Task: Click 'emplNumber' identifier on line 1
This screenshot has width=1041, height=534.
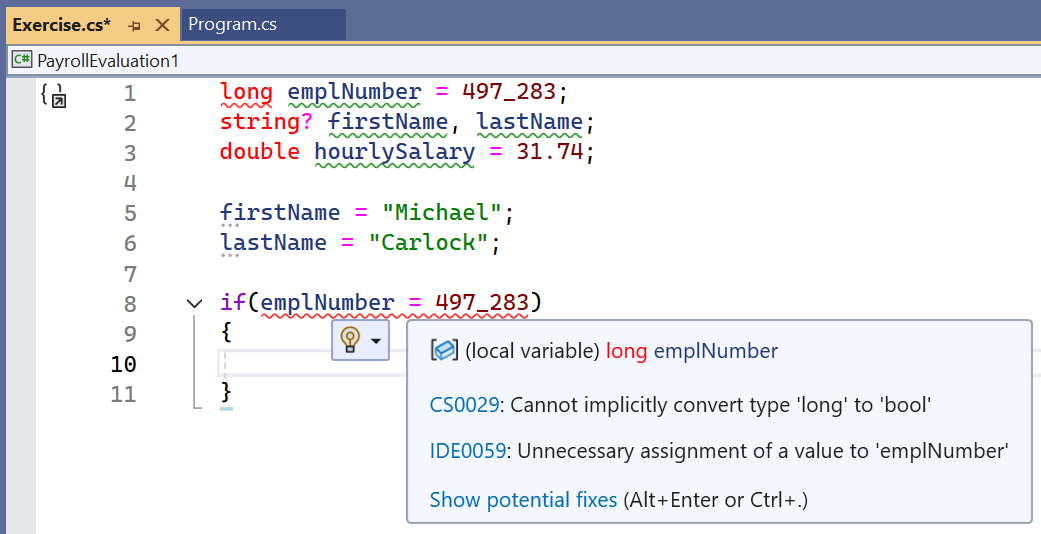Action: click(x=355, y=92)
